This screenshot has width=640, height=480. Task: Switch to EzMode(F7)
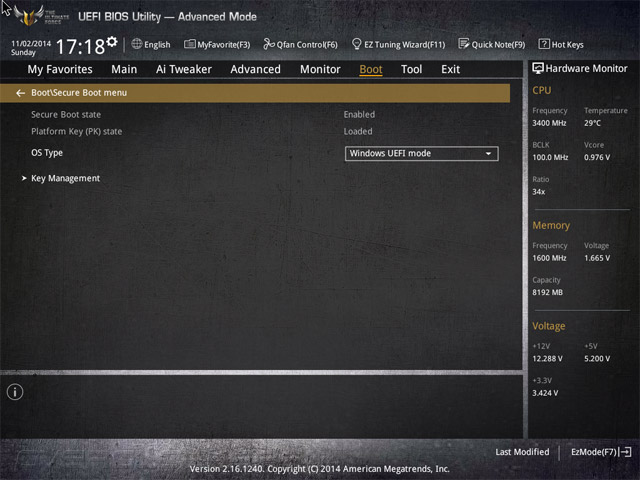coord(594,452)
